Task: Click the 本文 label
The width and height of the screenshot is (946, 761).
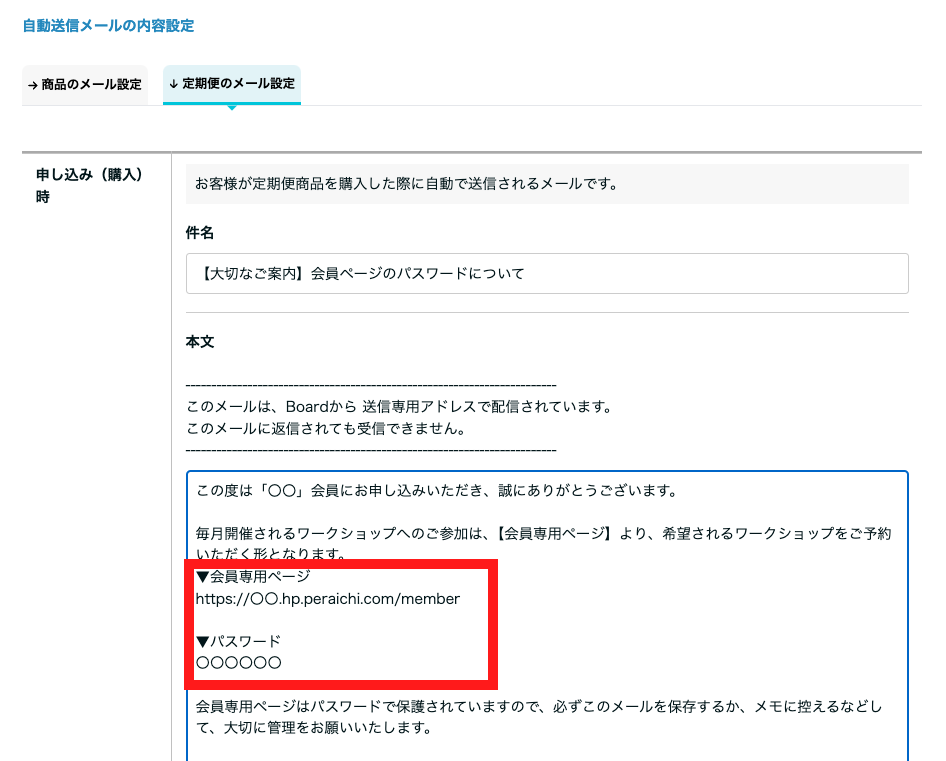Action: pyautogui.click(x=200, y=342)
